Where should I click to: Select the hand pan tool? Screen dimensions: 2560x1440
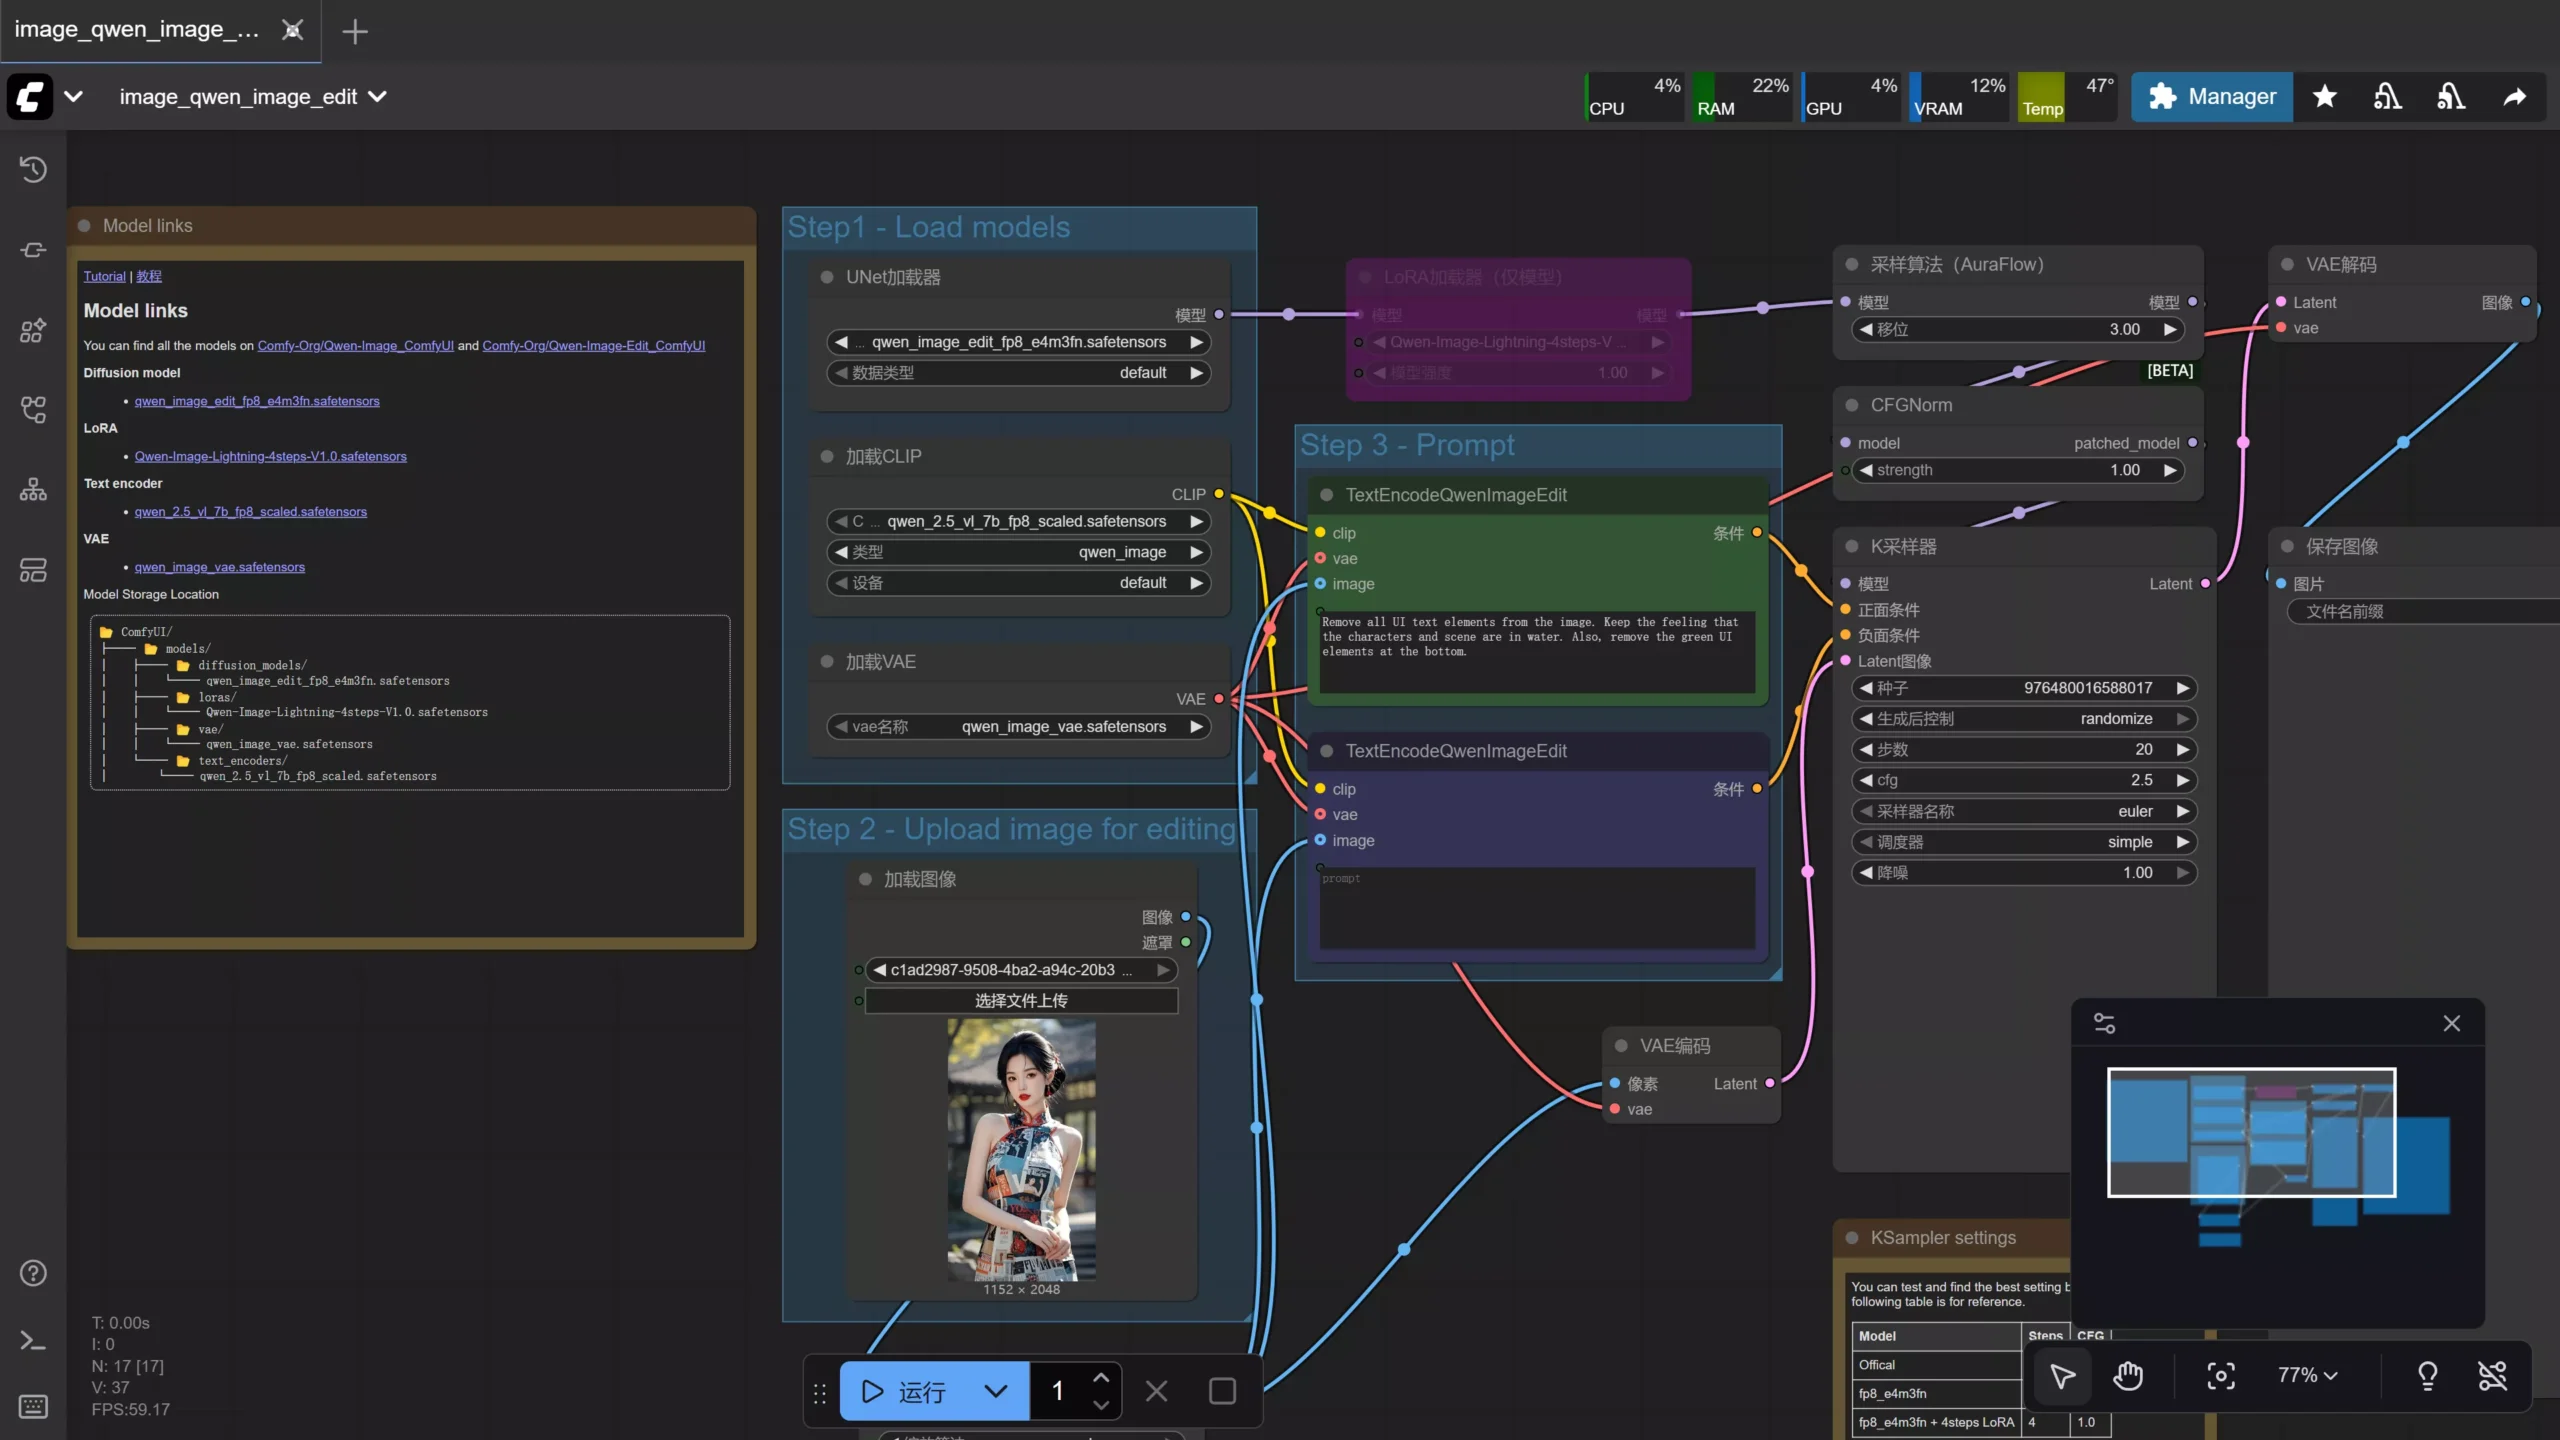pyautogui.click(x=2127, y=1376)
